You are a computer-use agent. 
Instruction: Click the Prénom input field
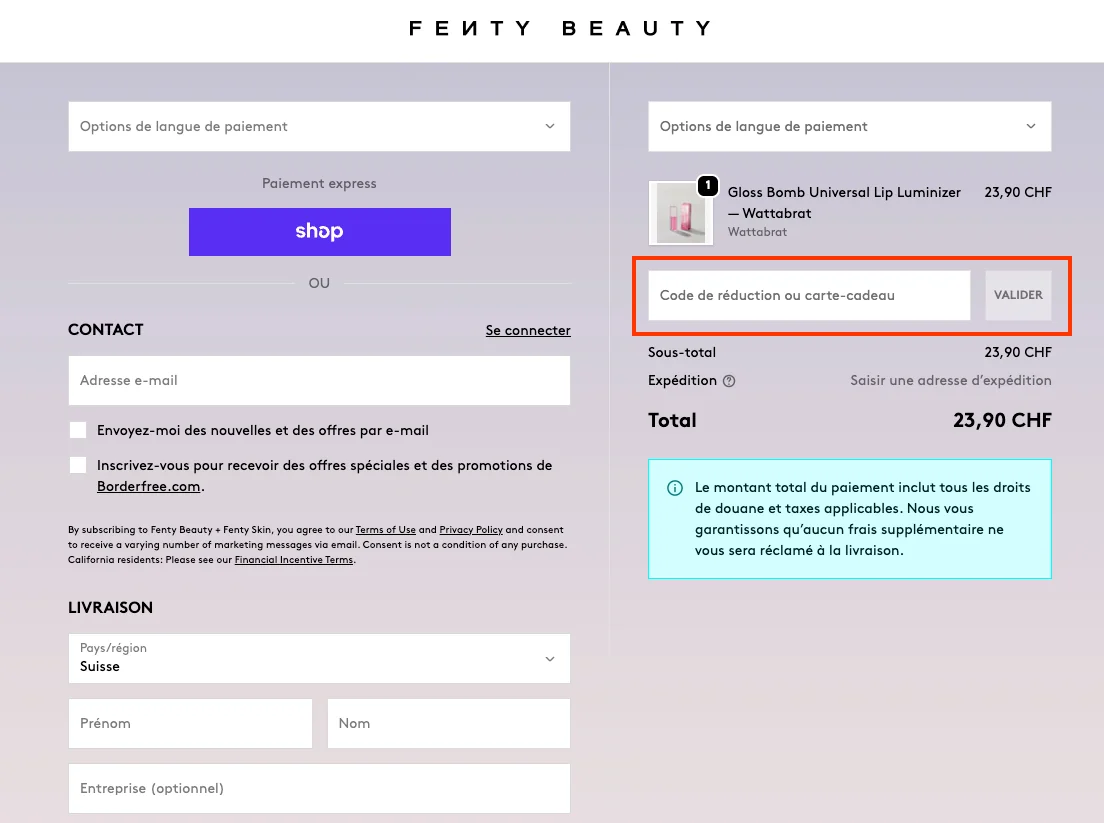190,723
